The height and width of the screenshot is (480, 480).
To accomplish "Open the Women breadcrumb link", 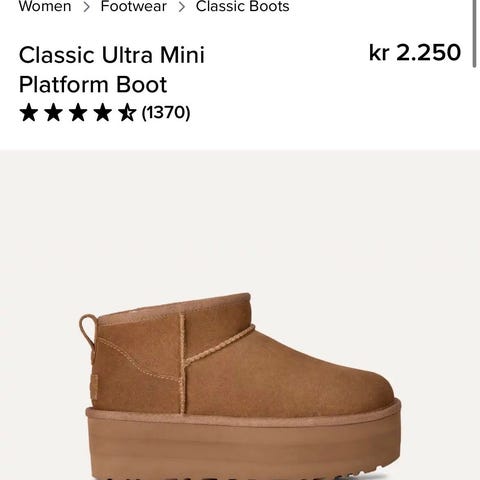I will click(45, 6).
